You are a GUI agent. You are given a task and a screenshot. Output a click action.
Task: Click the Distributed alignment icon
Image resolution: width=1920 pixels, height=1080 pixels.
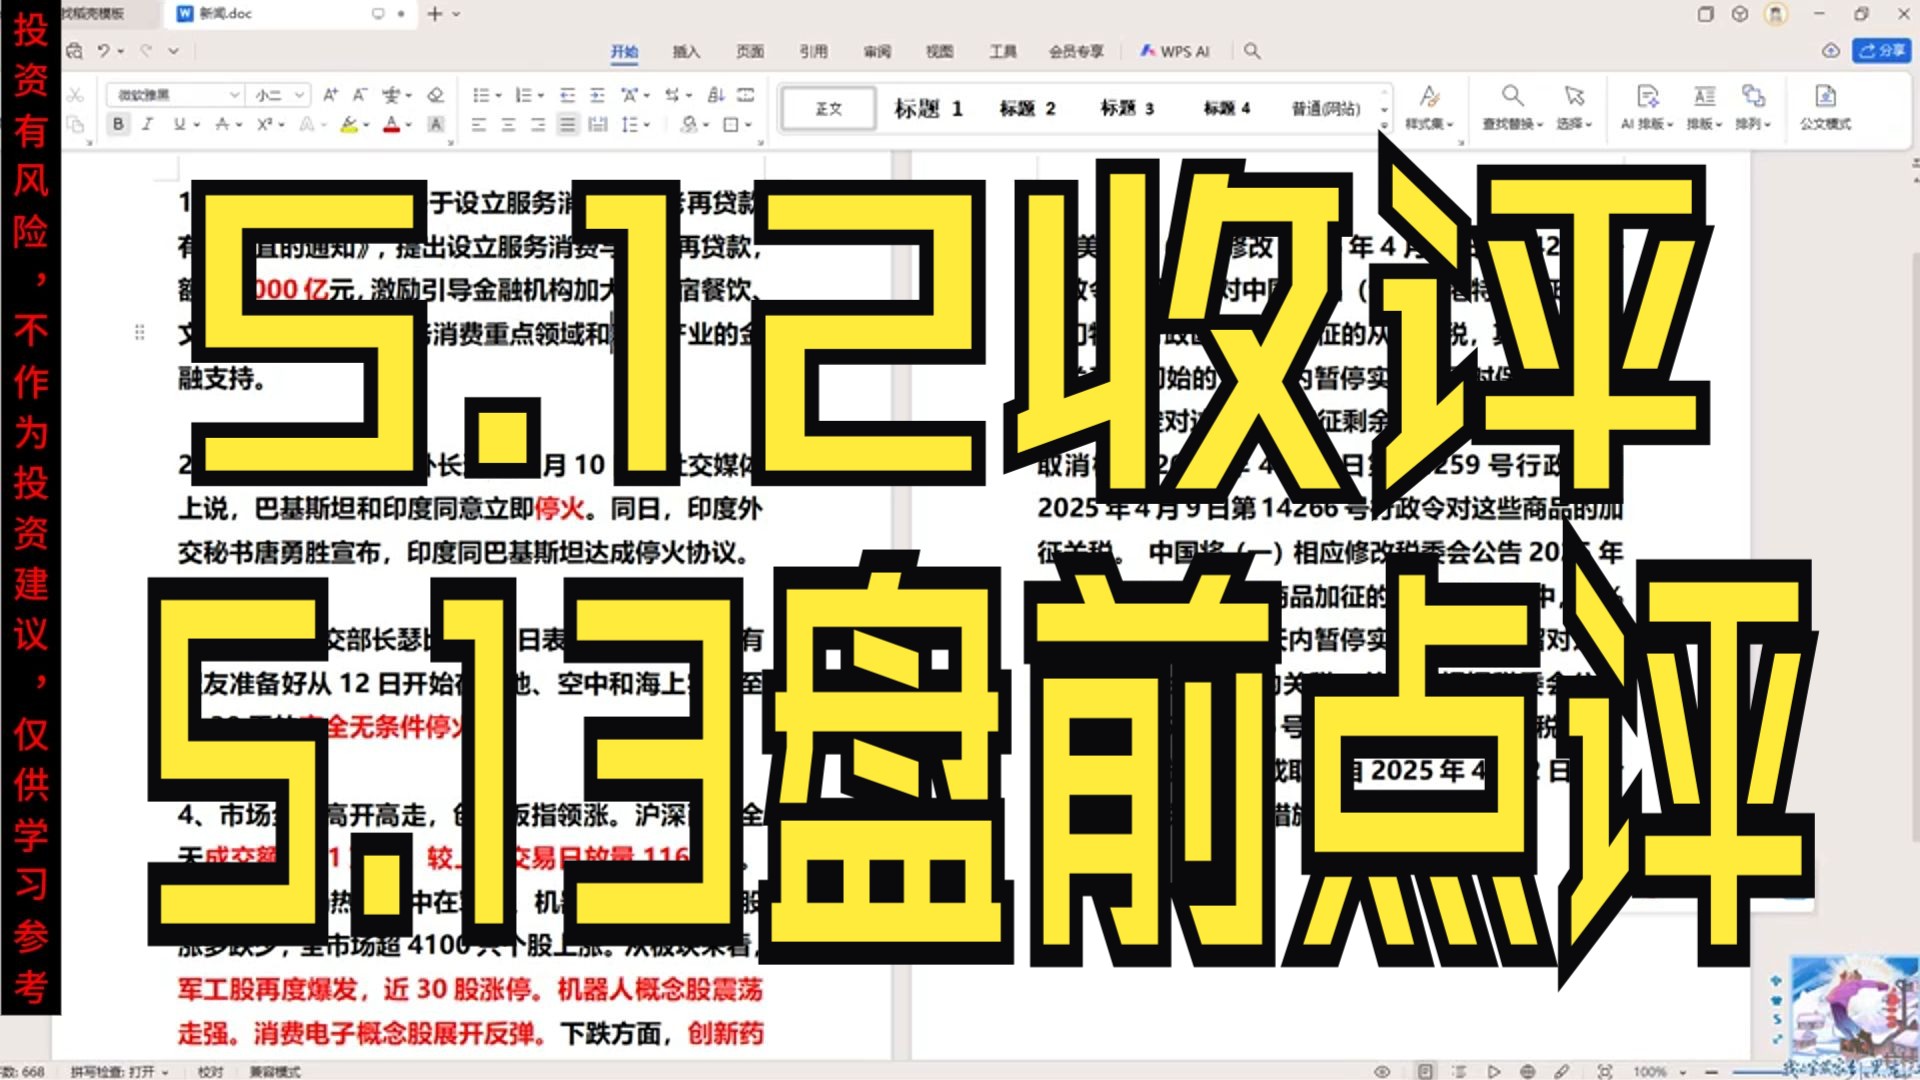(598, 125)
